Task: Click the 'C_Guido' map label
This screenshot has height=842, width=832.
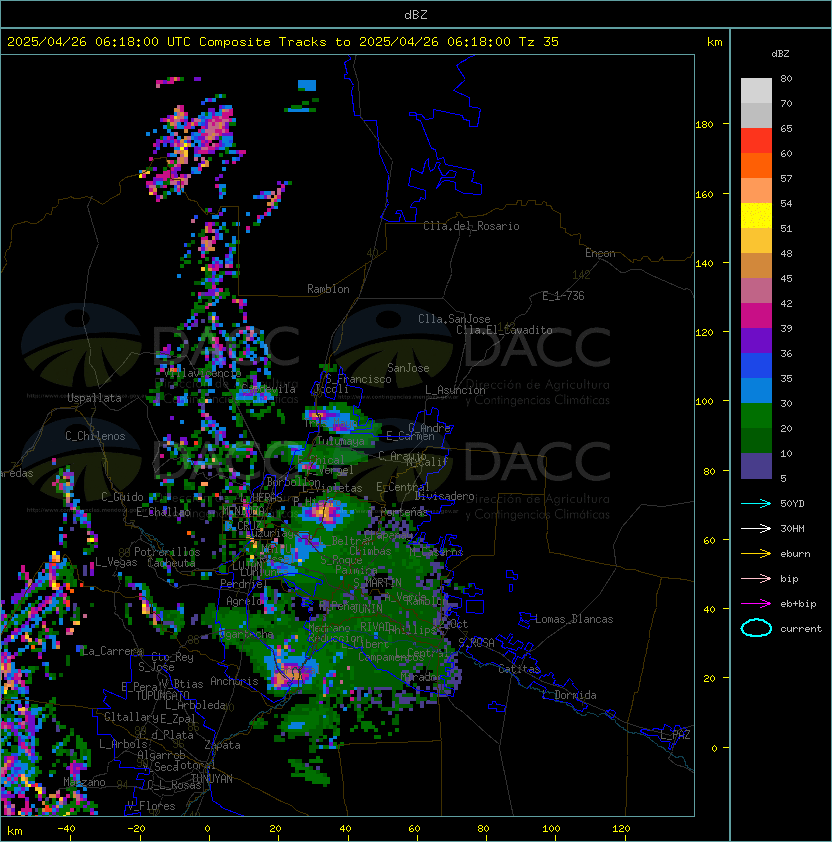Action: pos(122,497)
